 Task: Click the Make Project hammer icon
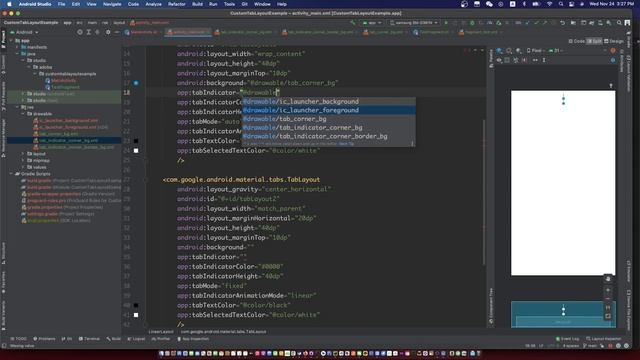[x=353, y=23]
